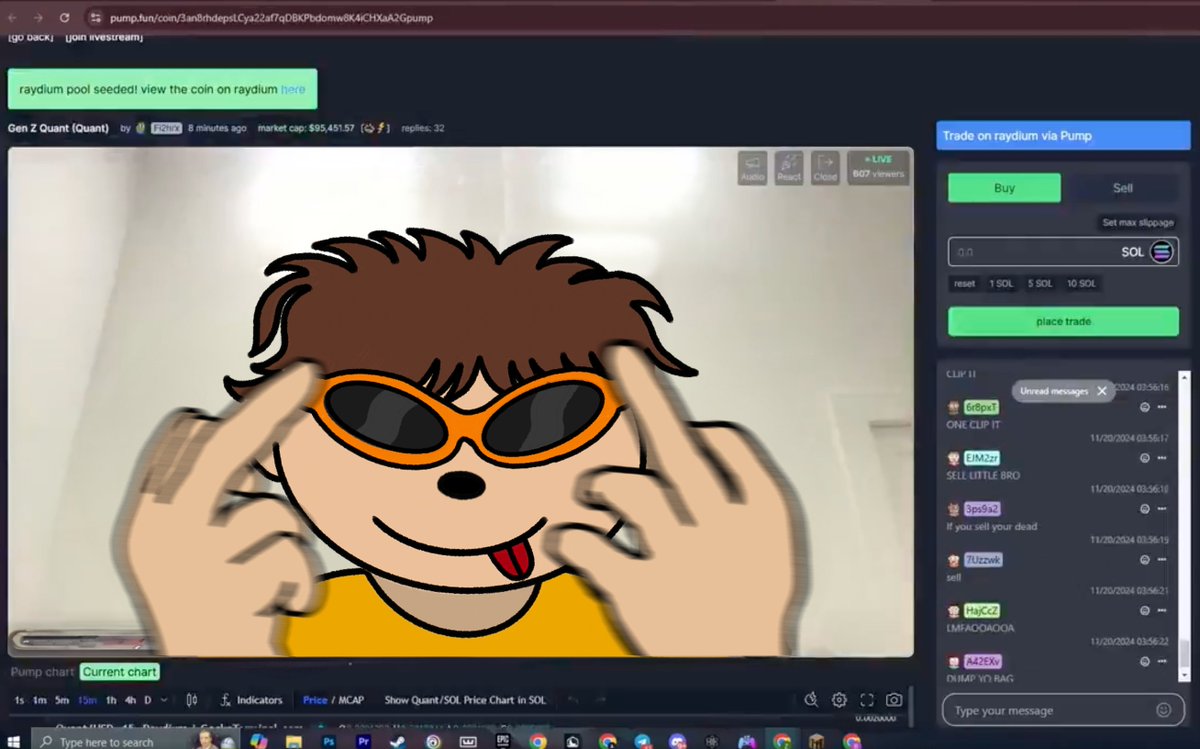
Task: Open more options for EJM2zr's message
Action: (1162, 458)
